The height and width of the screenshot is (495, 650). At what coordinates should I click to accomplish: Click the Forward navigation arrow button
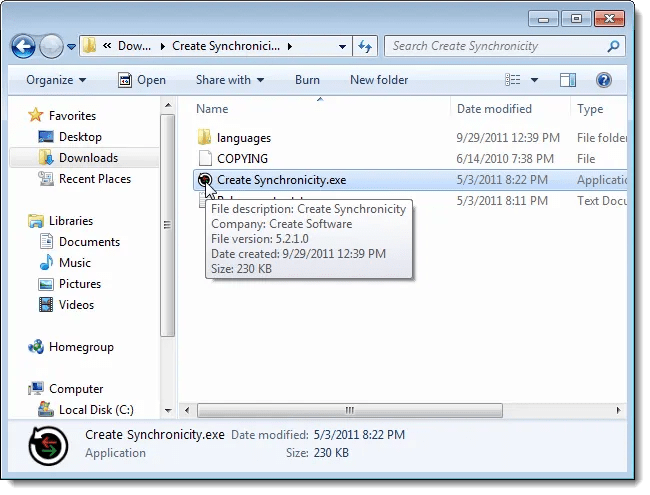pyautogui.click(x=51, y=46)
